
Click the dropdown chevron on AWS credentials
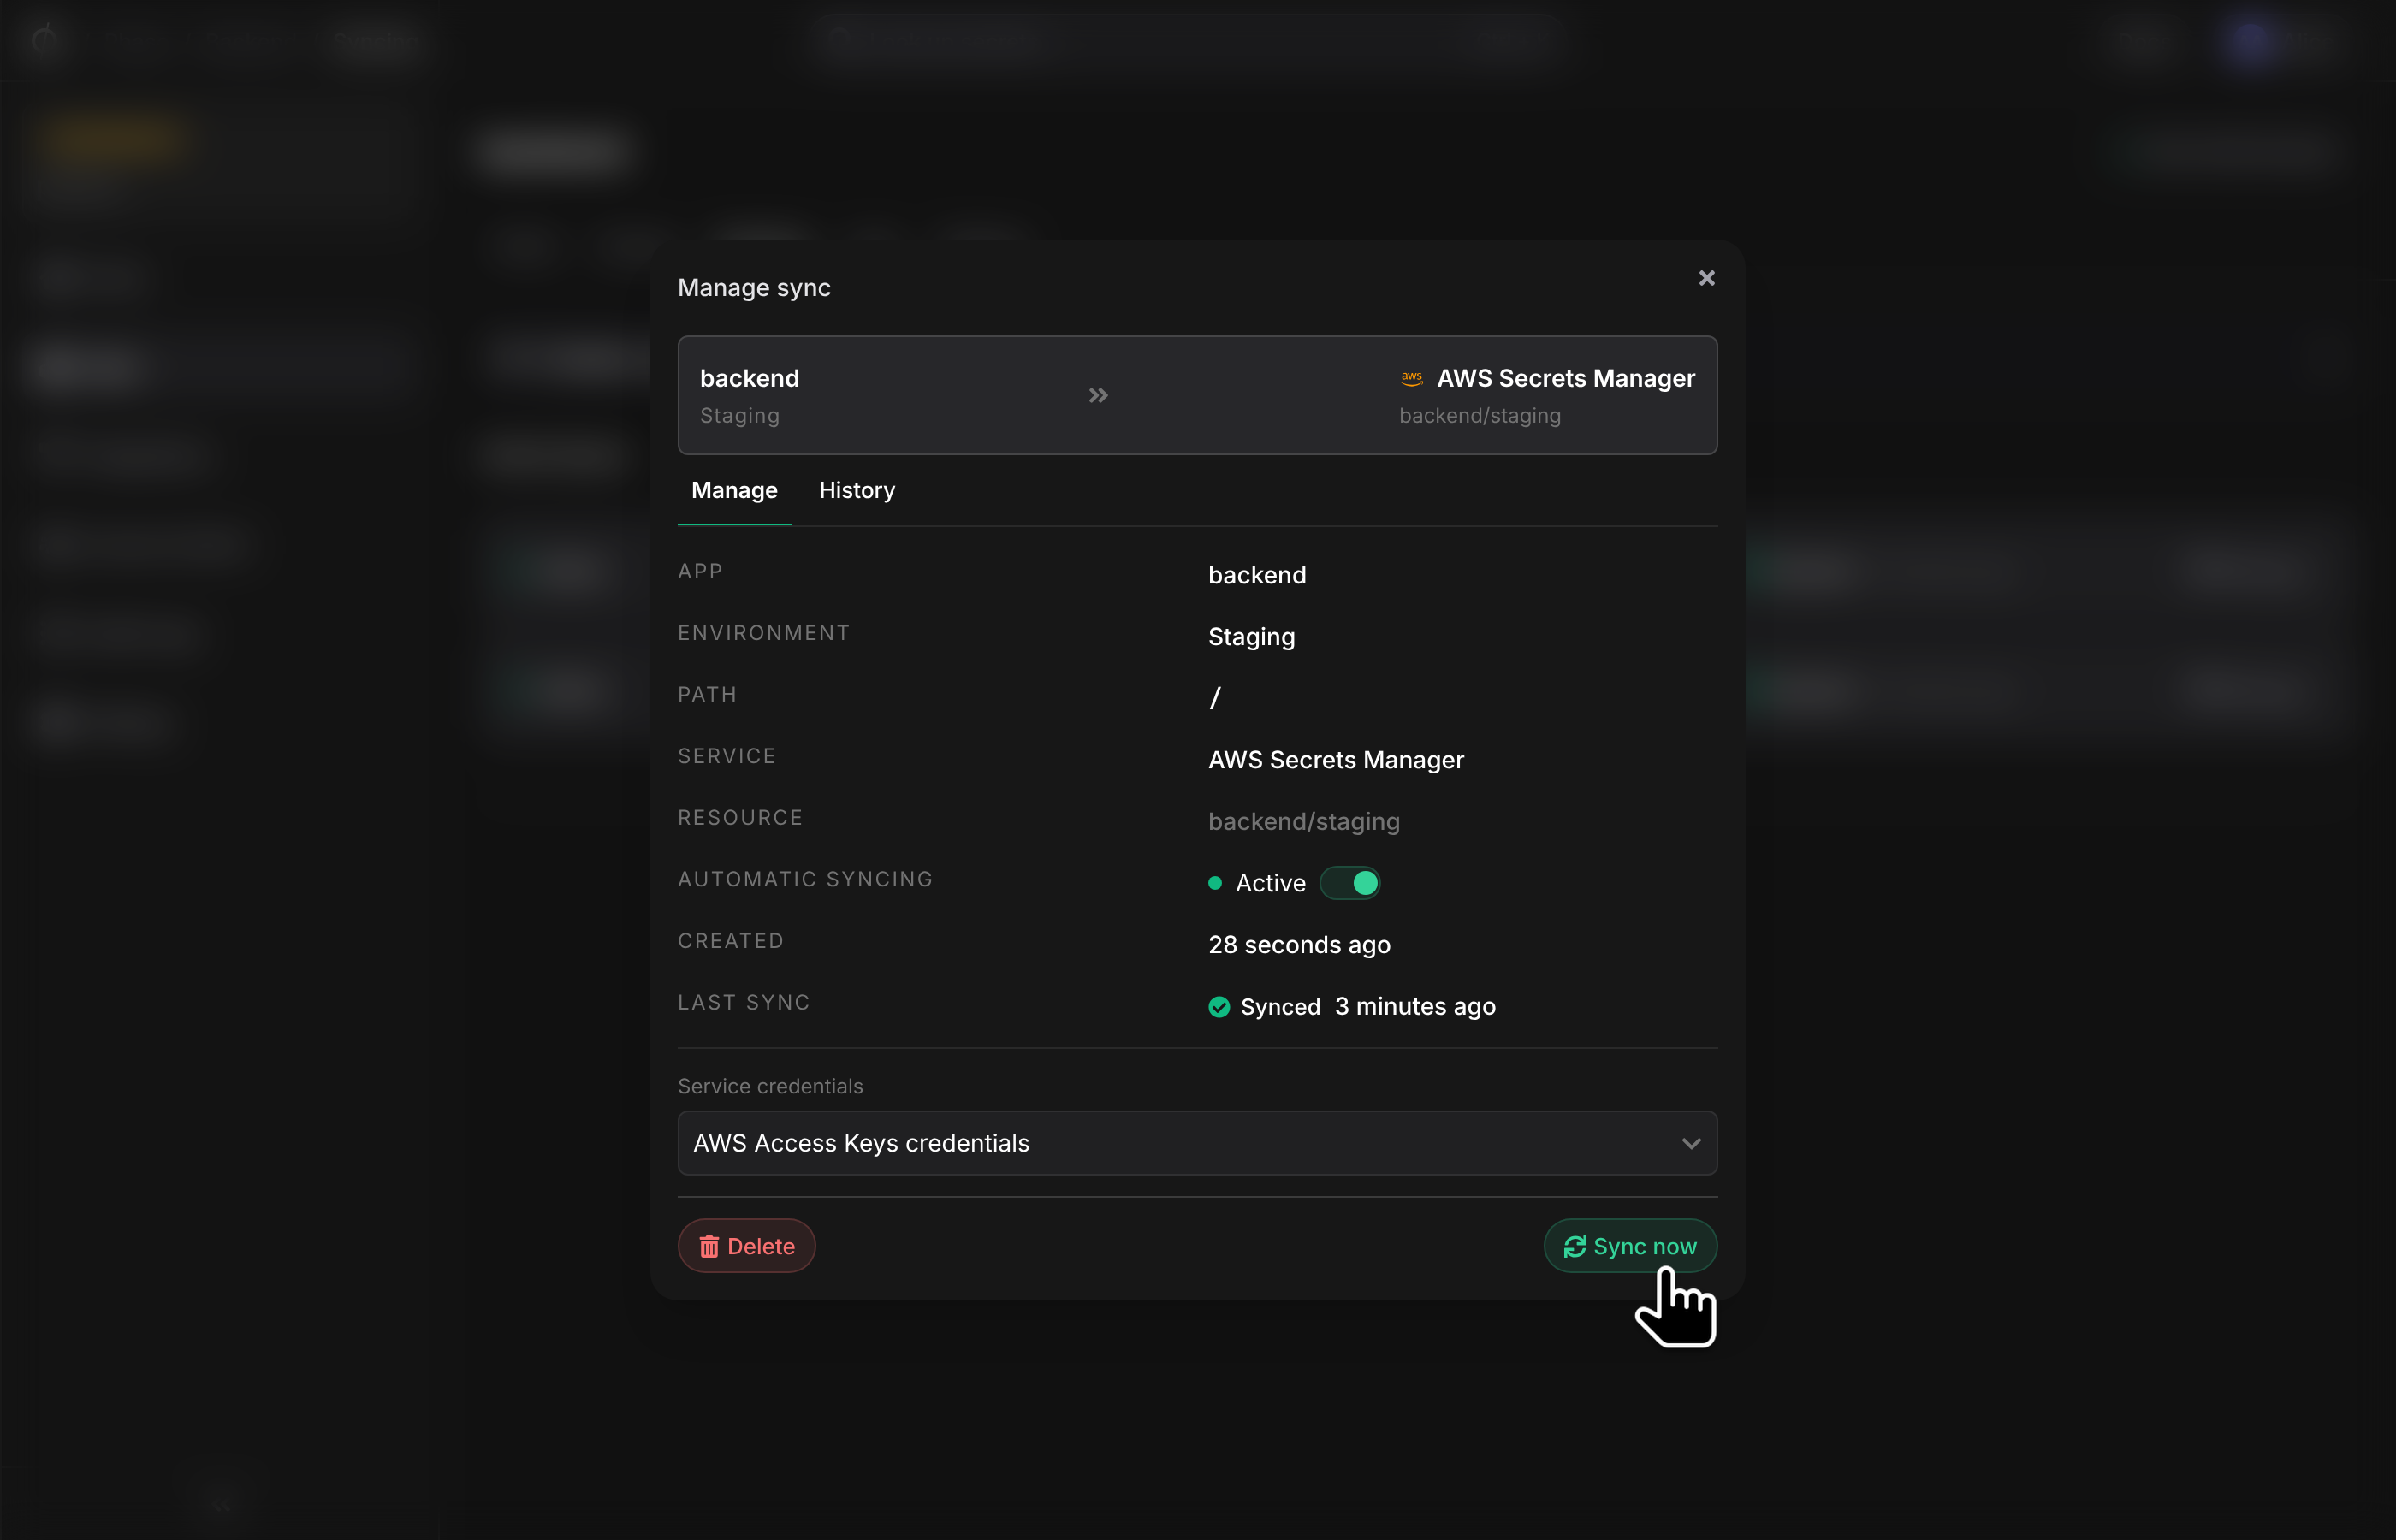click(1691, 1144)
